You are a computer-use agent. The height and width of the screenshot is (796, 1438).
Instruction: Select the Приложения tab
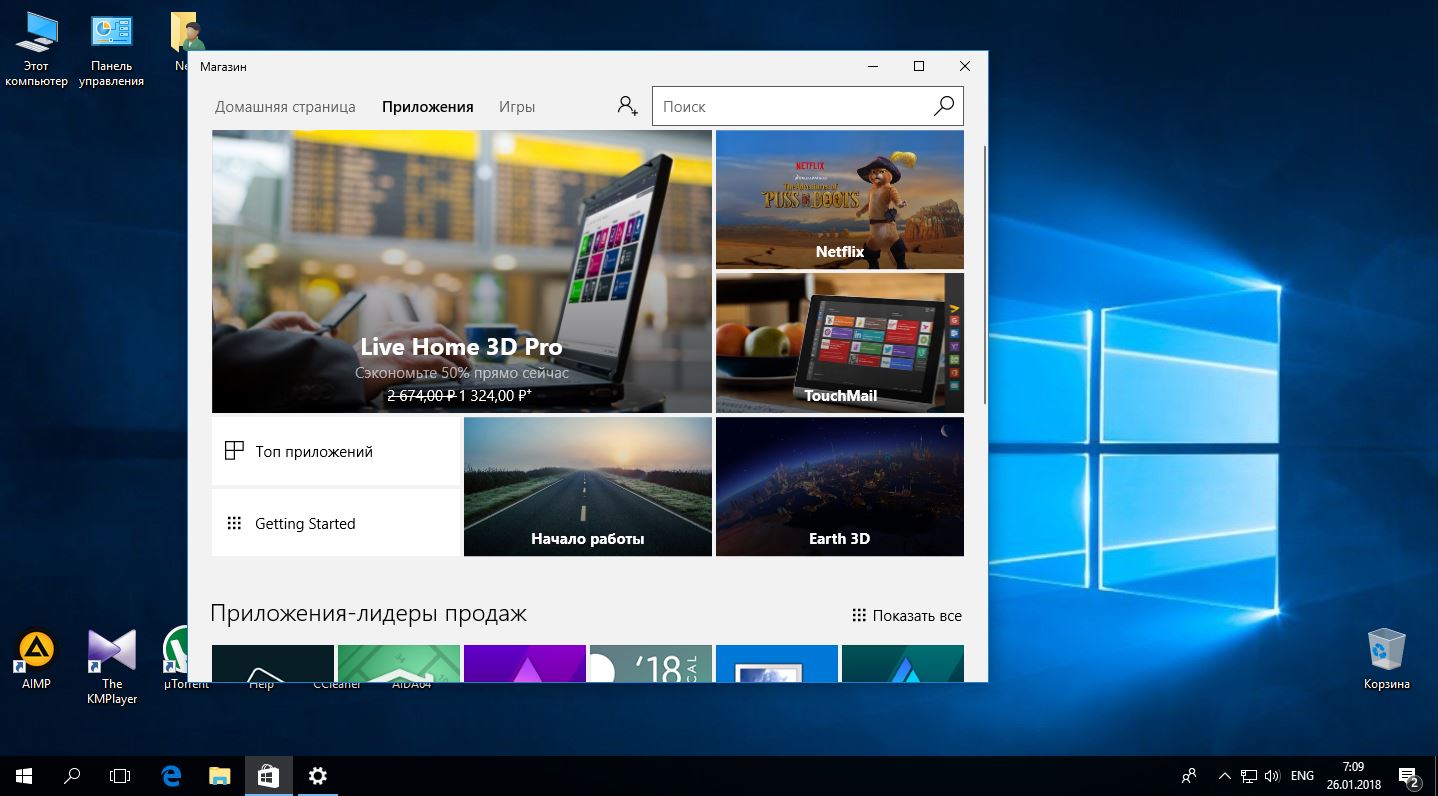(428, 106)
